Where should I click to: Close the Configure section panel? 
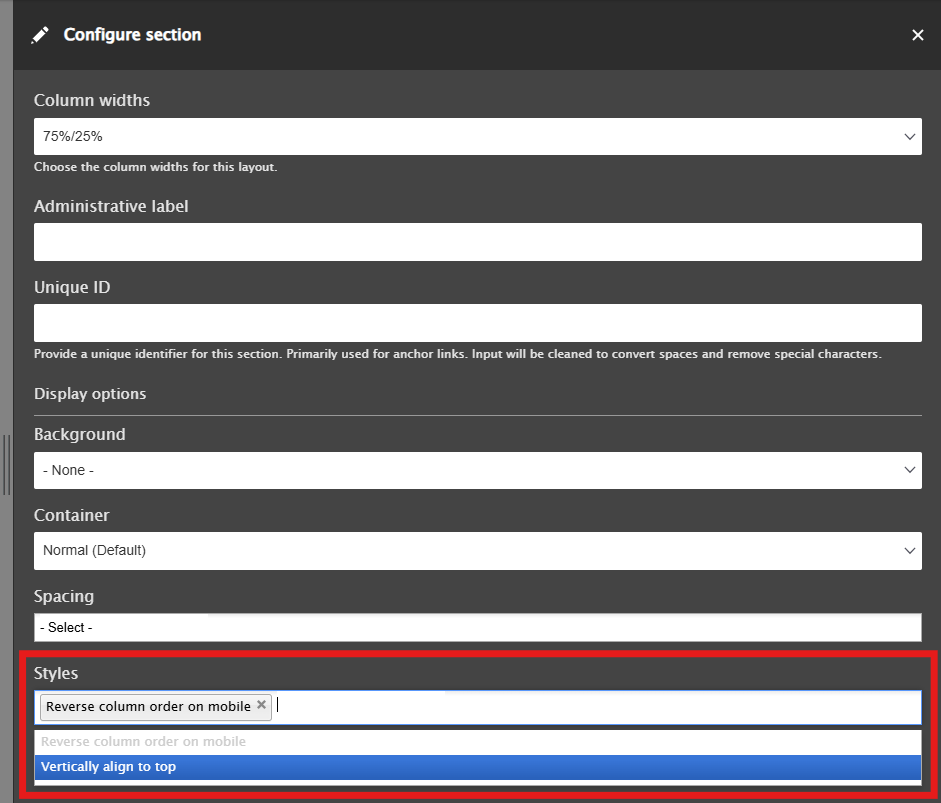917,35
